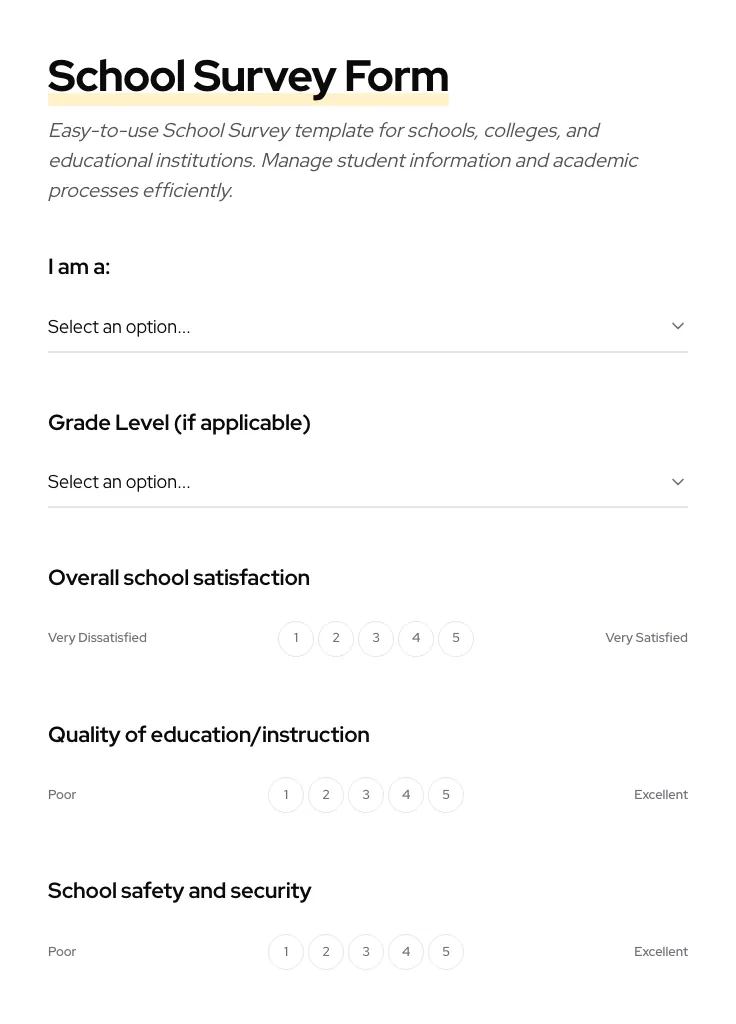Rate overall school satisfaction as 1
736x1024 pixels.
296,638
